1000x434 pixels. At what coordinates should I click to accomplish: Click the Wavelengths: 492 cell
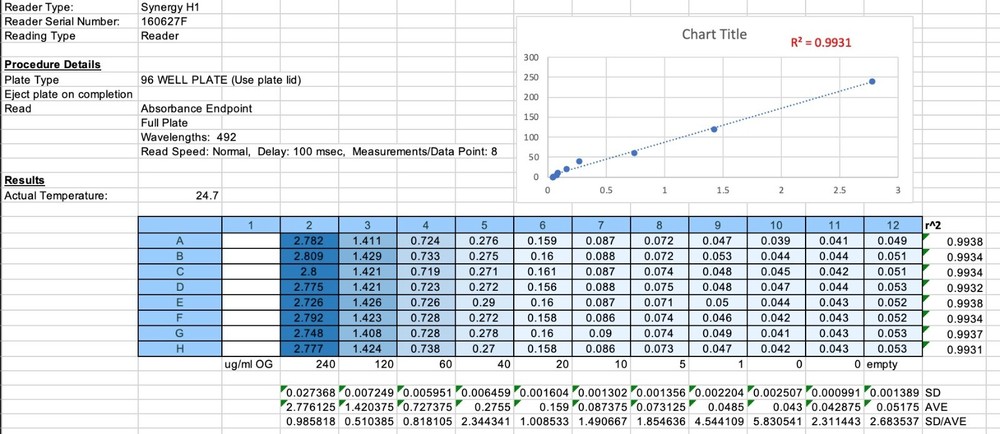pyautogui.click(x=188, y=136)
